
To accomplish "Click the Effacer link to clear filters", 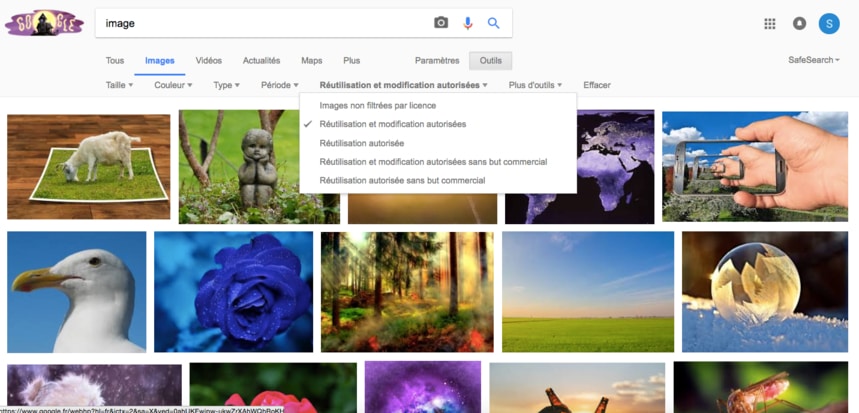I will click(597, 85).
